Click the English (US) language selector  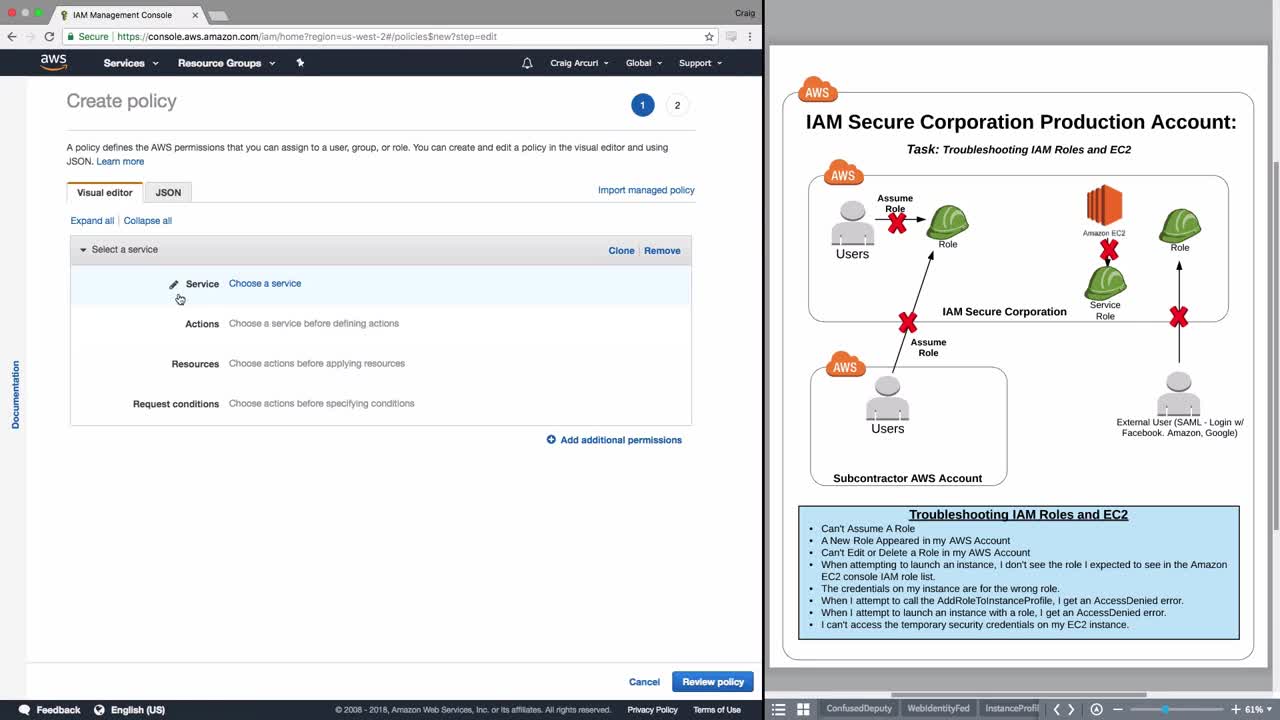(138, 710)
